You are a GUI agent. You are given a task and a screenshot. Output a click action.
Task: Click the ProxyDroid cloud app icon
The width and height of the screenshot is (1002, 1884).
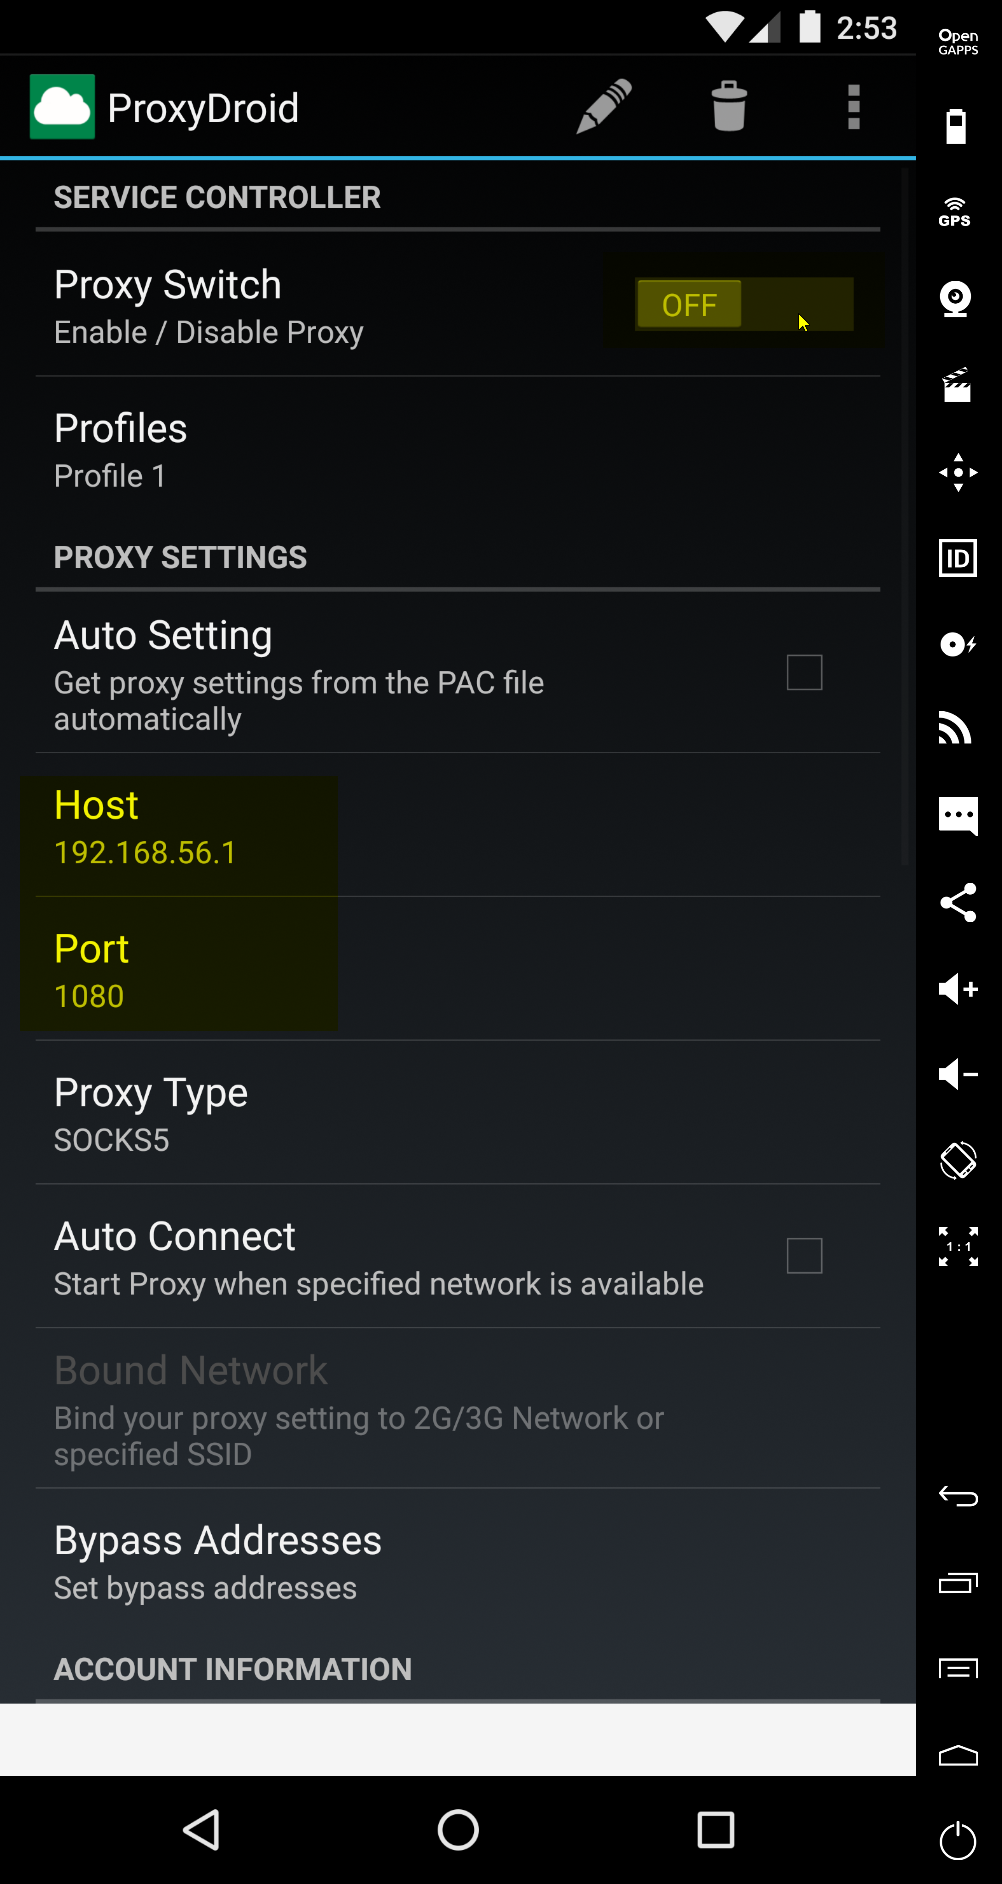62,107
